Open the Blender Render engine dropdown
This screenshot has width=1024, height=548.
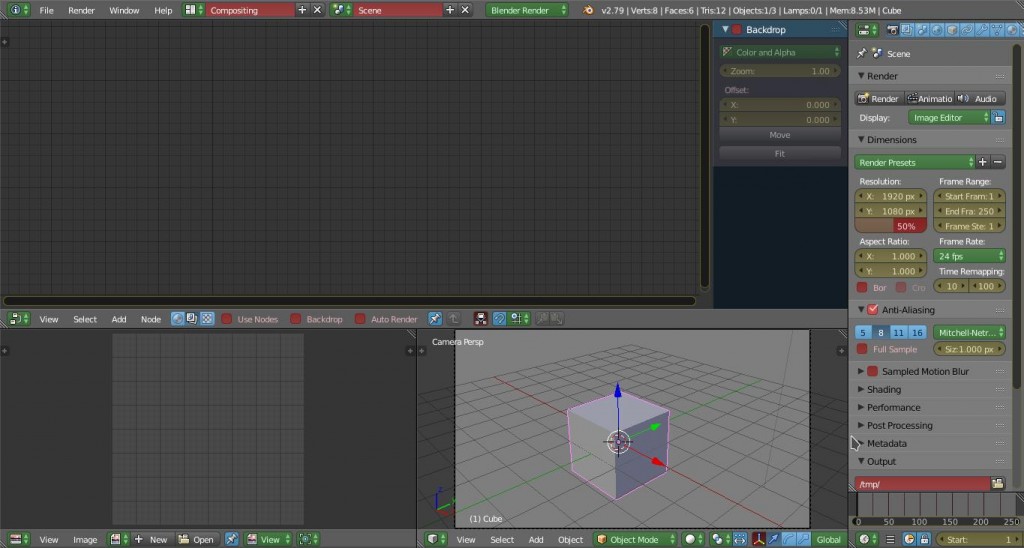[x=527, y=10]
